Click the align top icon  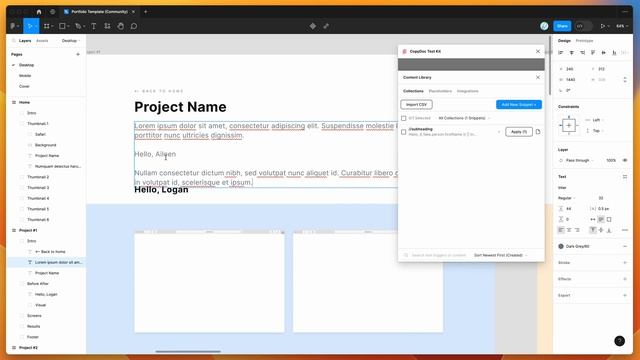[593, 53]
